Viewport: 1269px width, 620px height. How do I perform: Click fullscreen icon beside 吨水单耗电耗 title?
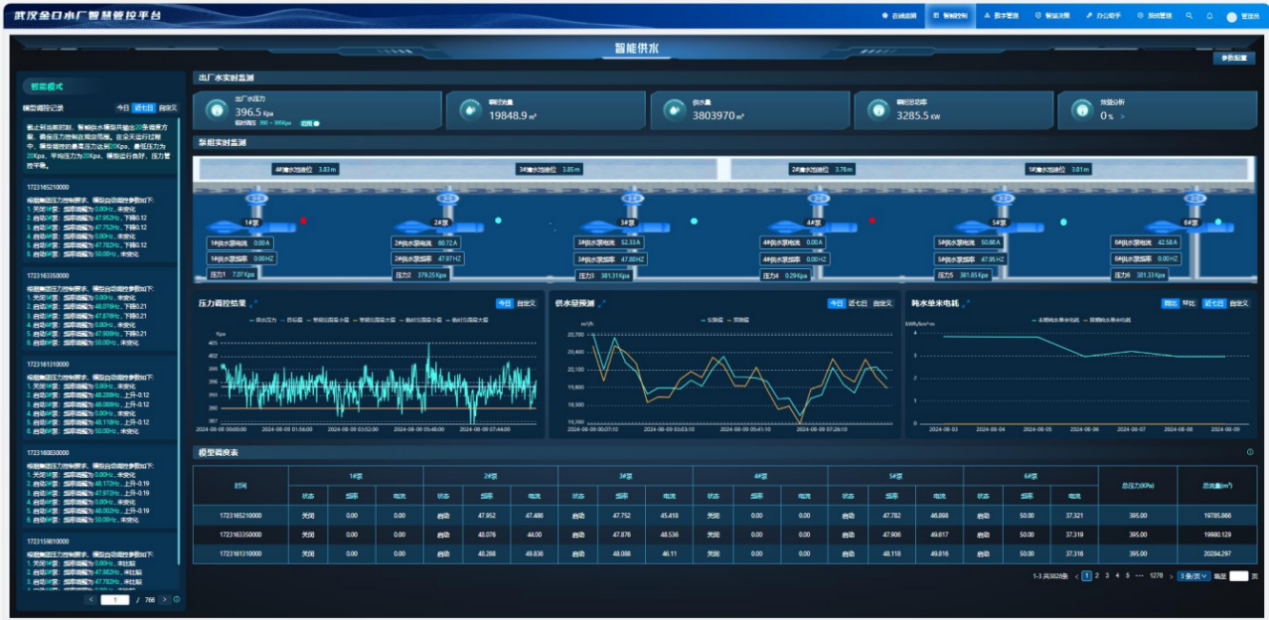point(967,303)
